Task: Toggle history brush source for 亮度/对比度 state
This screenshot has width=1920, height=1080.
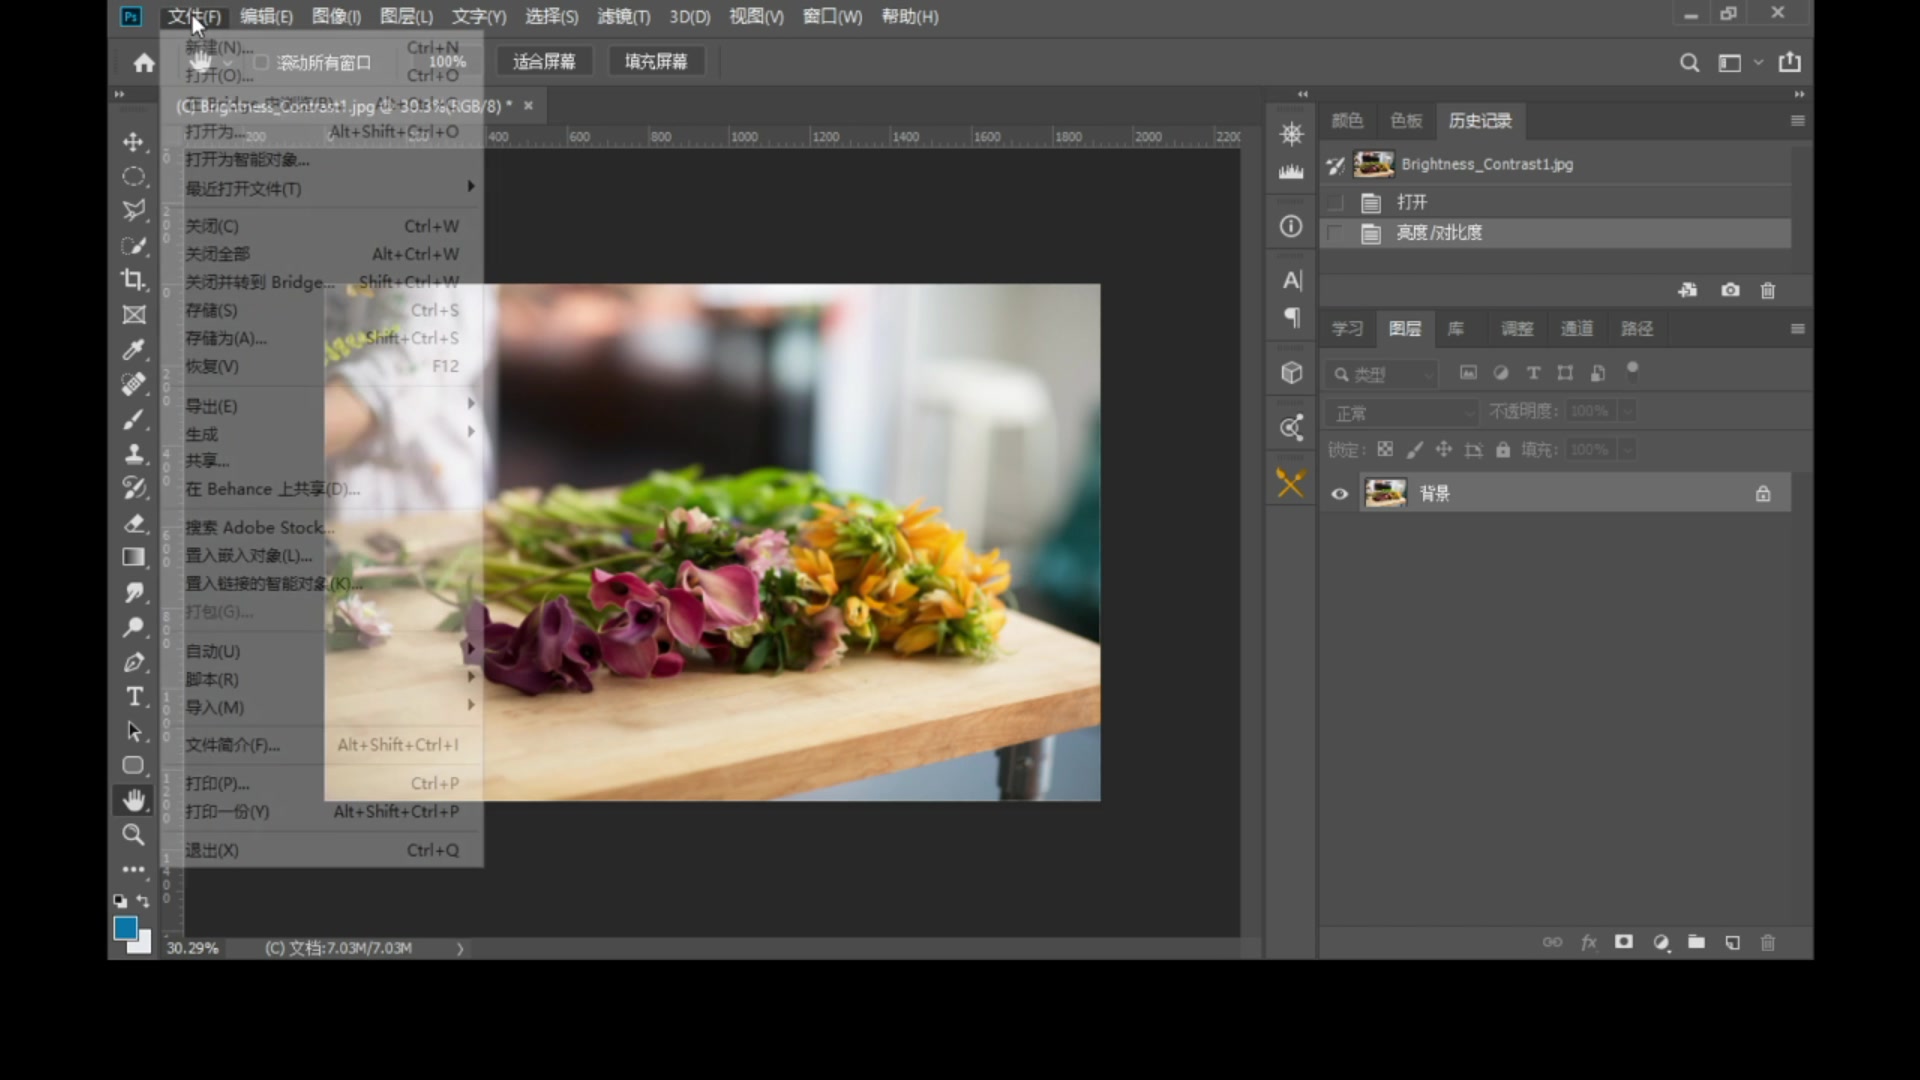Action: pos(1334,233)
